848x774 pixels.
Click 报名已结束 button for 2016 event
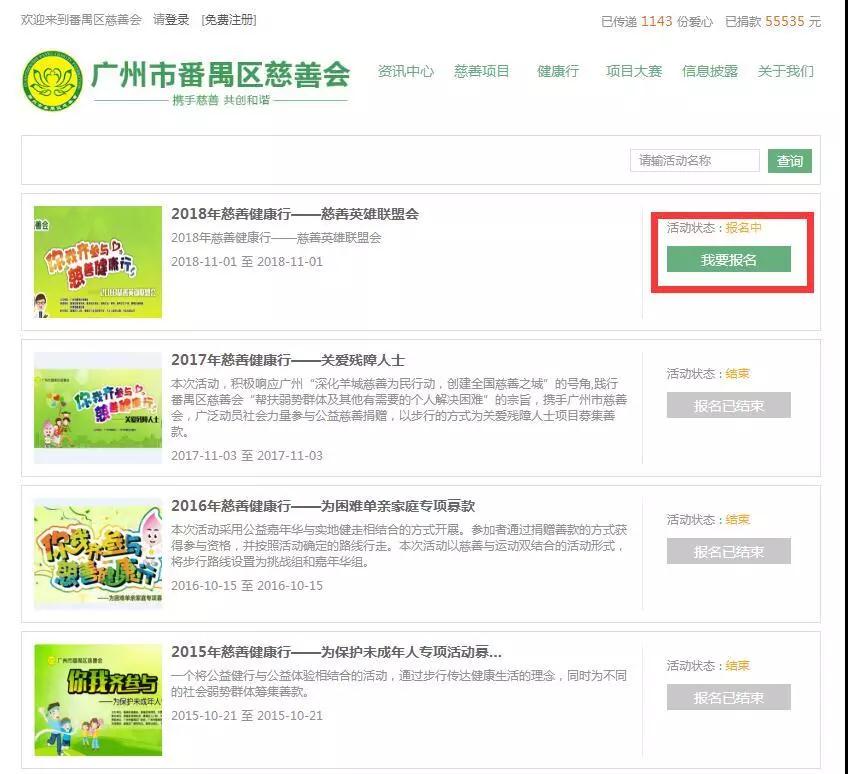click(728, 551)
